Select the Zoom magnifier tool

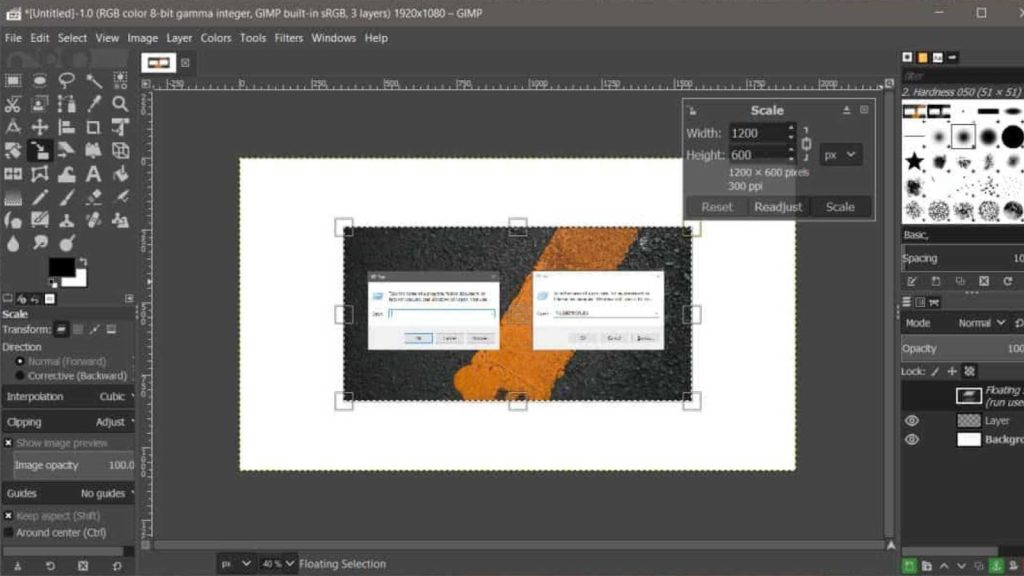120,104
